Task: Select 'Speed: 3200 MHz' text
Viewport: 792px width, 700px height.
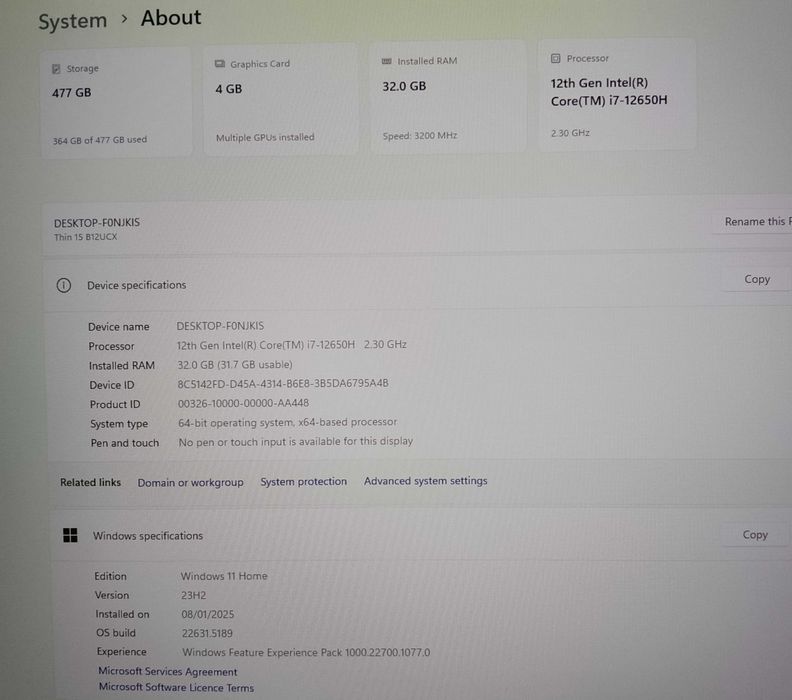Action: tap(420, 135)
